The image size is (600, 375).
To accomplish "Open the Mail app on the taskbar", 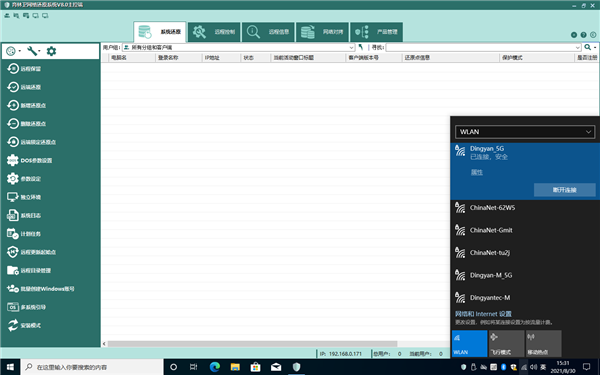I will 276,367.
